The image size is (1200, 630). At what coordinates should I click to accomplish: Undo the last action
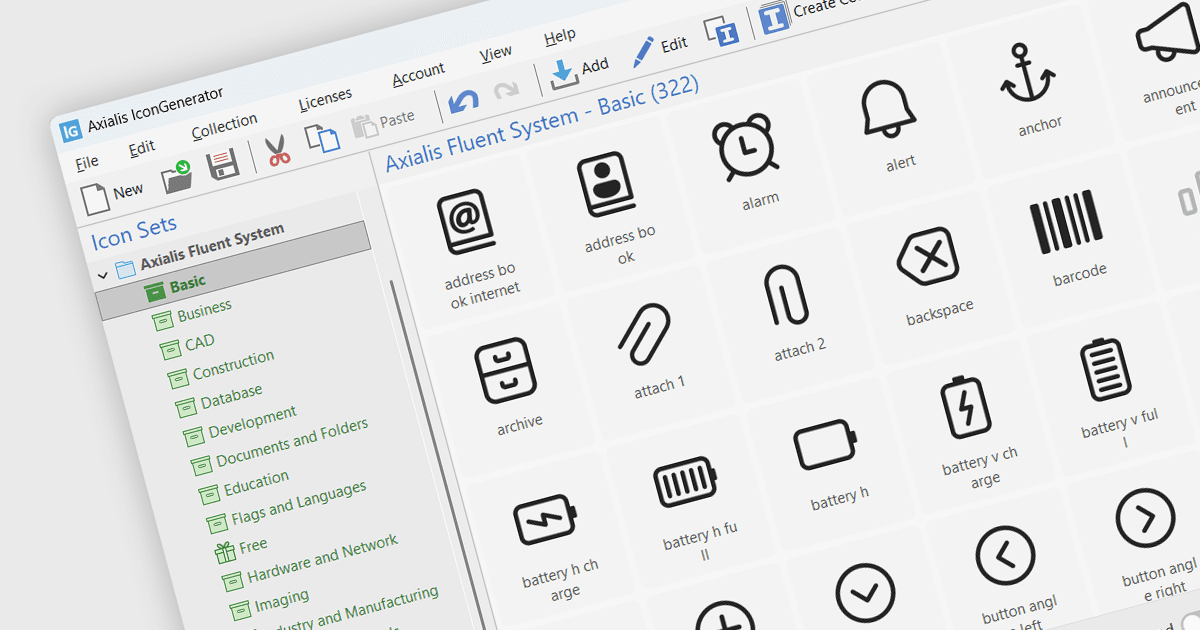click(463, 102)
